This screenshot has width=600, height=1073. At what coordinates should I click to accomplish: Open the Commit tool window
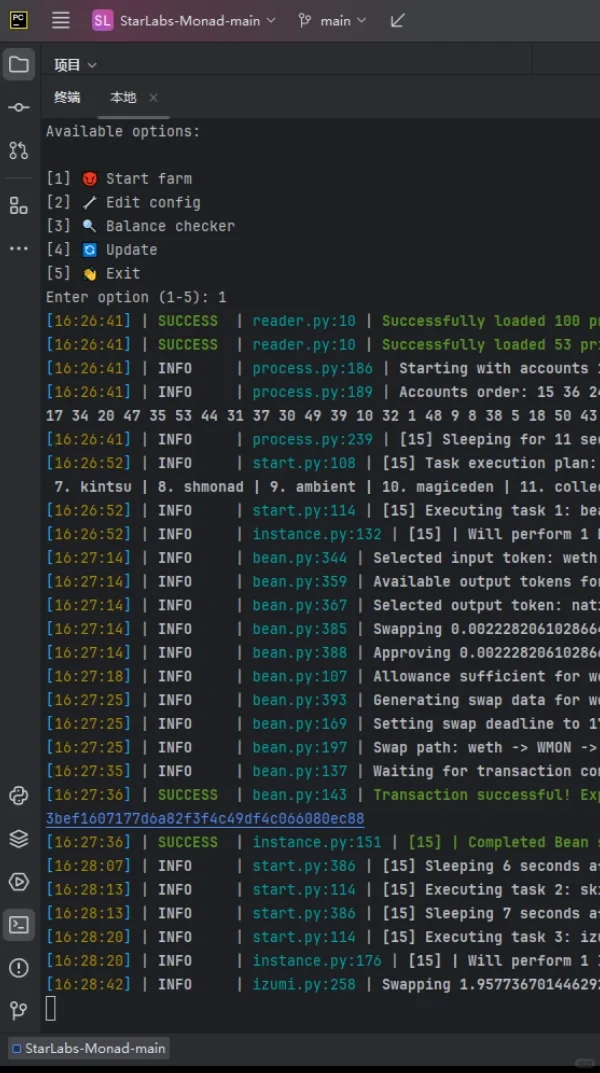(x=18, y=107)
